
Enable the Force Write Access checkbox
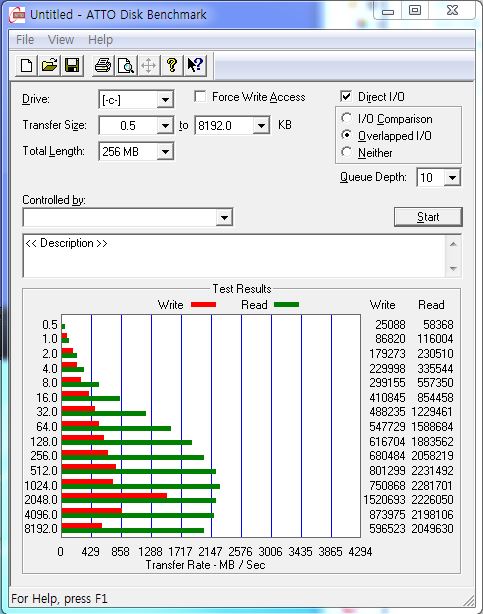200,96
